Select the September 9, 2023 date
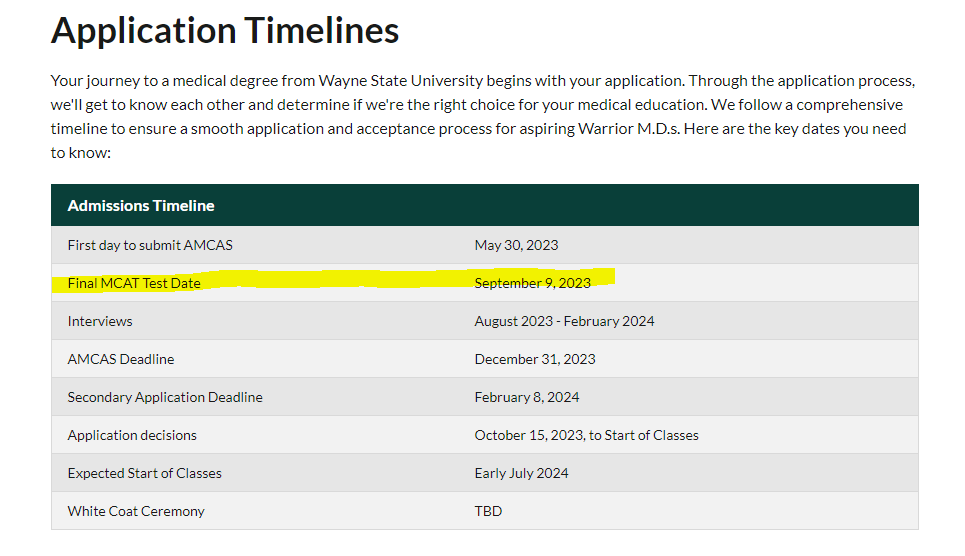 pos(532,283)
